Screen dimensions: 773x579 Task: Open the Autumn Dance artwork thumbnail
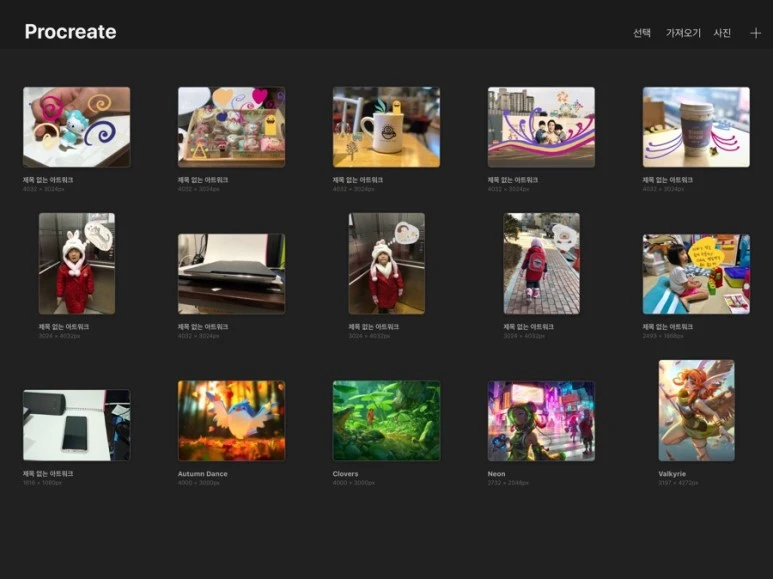(231, 421)
